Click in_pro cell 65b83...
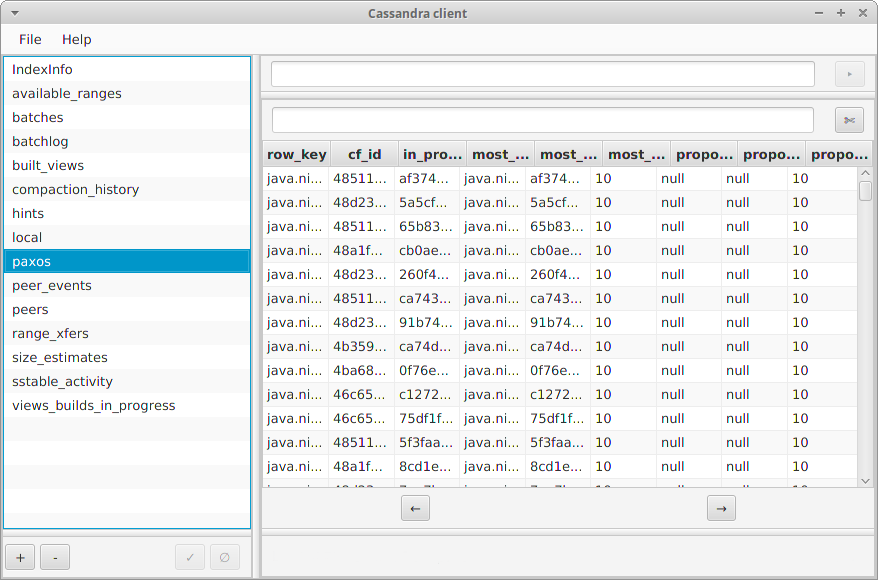 pos(427,227)
